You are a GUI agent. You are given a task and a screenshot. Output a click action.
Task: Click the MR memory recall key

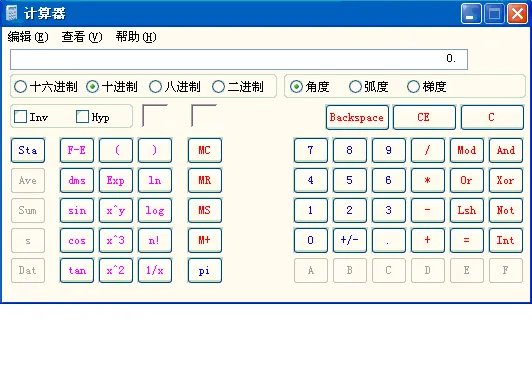[205, 180]
